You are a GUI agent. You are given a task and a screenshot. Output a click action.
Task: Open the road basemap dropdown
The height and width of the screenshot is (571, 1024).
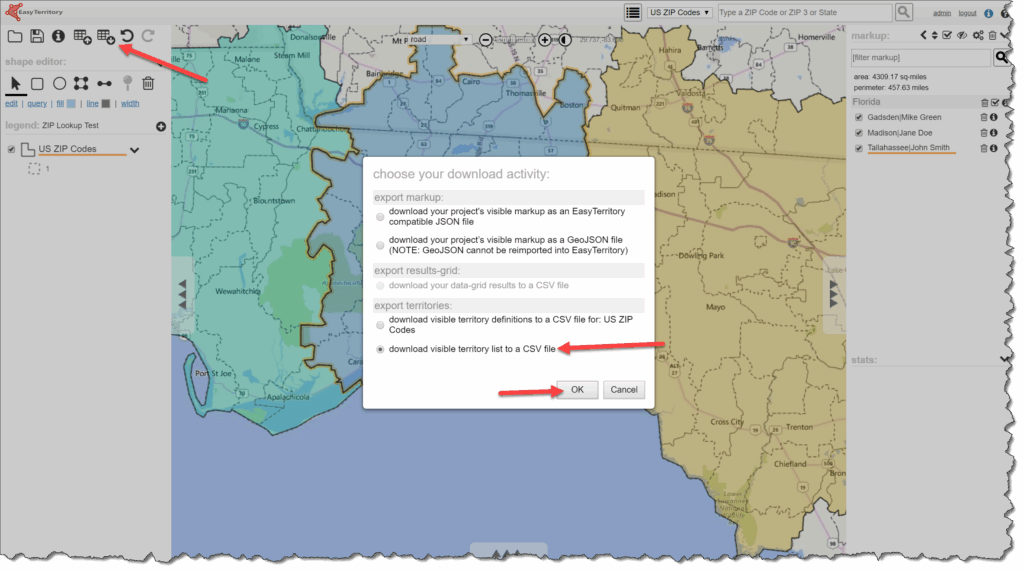coord(439,40)
